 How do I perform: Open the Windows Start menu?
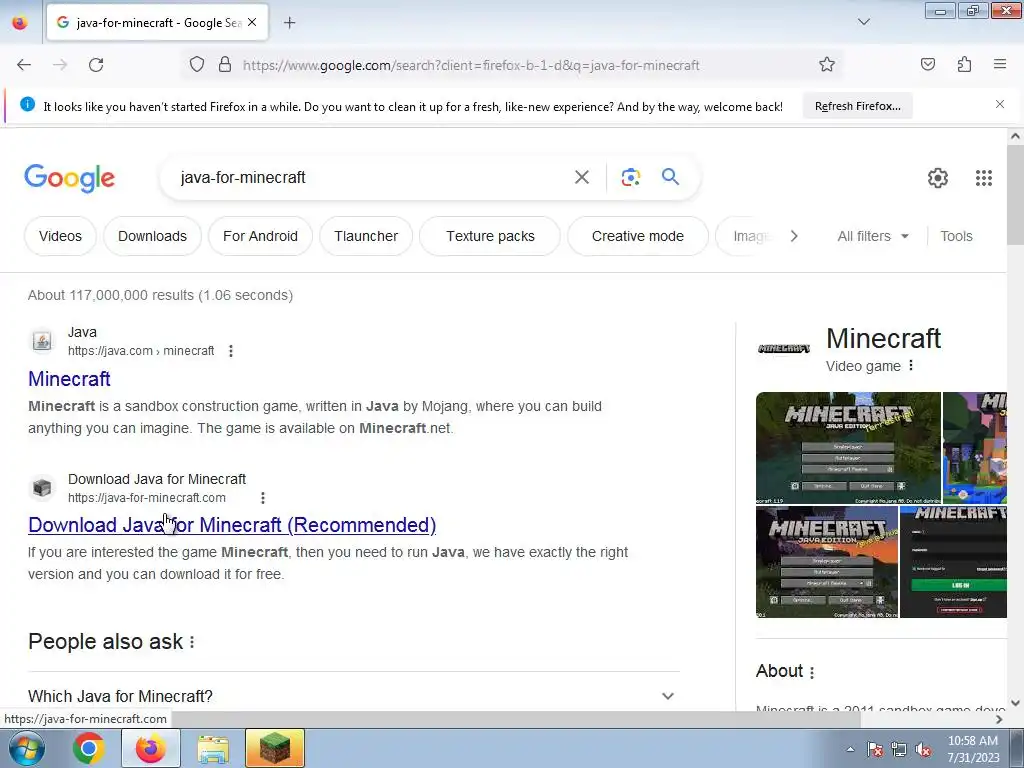coord(25,748)
